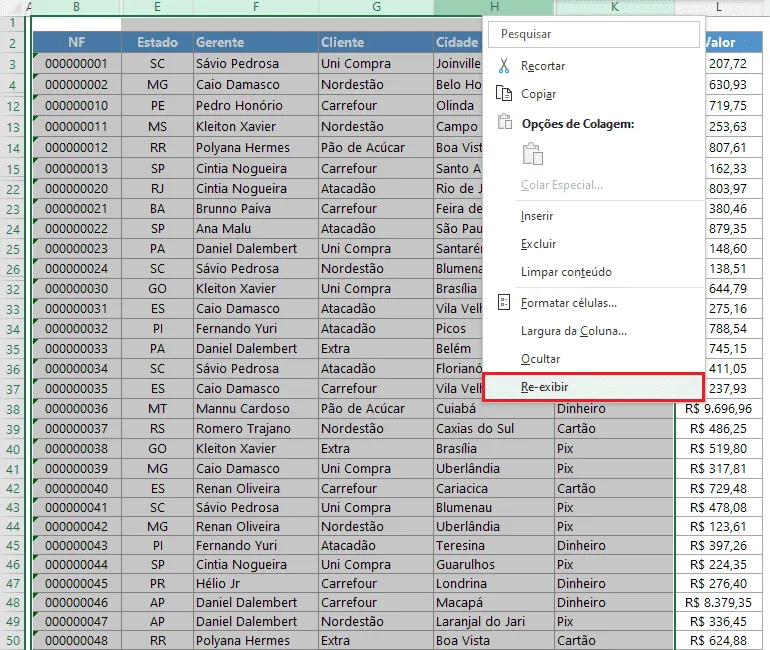Click Londrina city cell
The image size is (770, 650).
click(494, 583)
